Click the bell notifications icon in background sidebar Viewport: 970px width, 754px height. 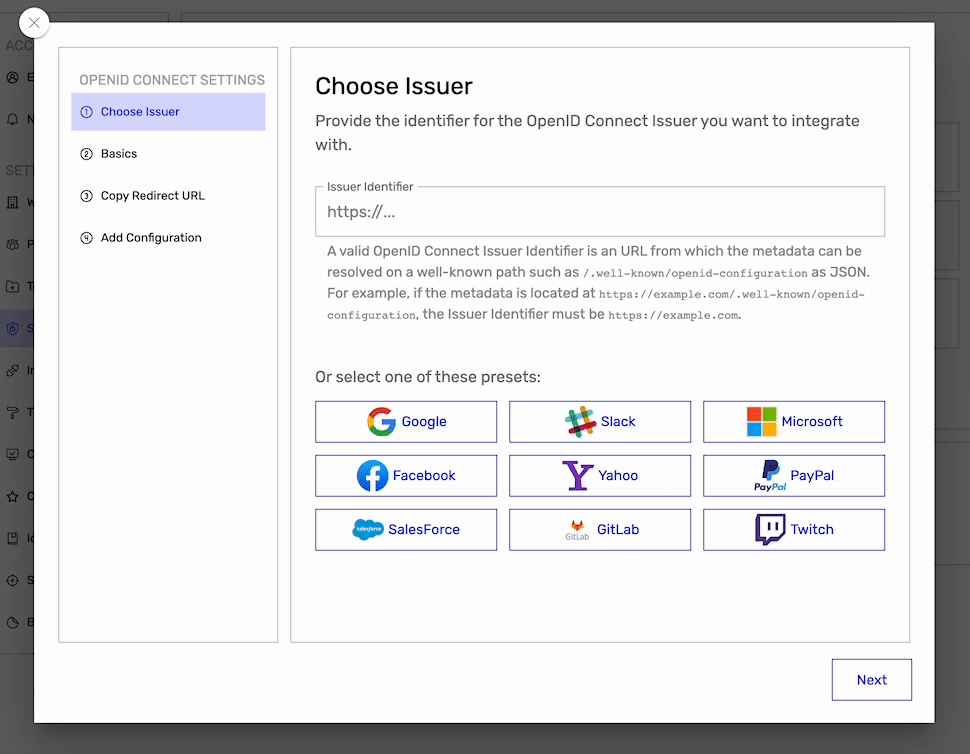(12, 119)
